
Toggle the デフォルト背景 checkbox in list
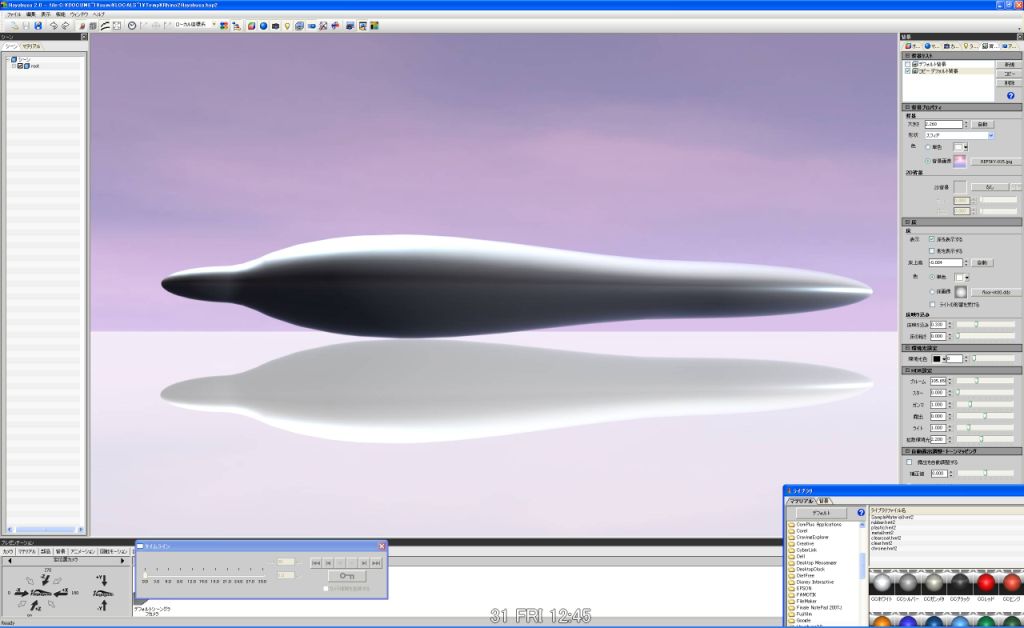tap(908, 64)
